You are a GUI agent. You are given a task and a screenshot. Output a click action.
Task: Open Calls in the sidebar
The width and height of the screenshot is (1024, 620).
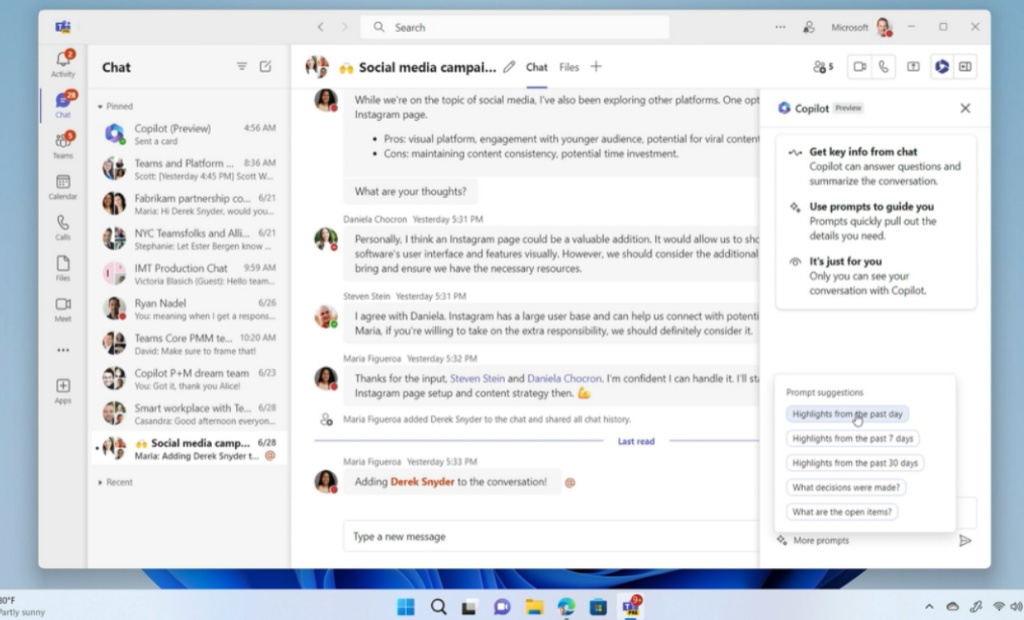pos(63,227)
